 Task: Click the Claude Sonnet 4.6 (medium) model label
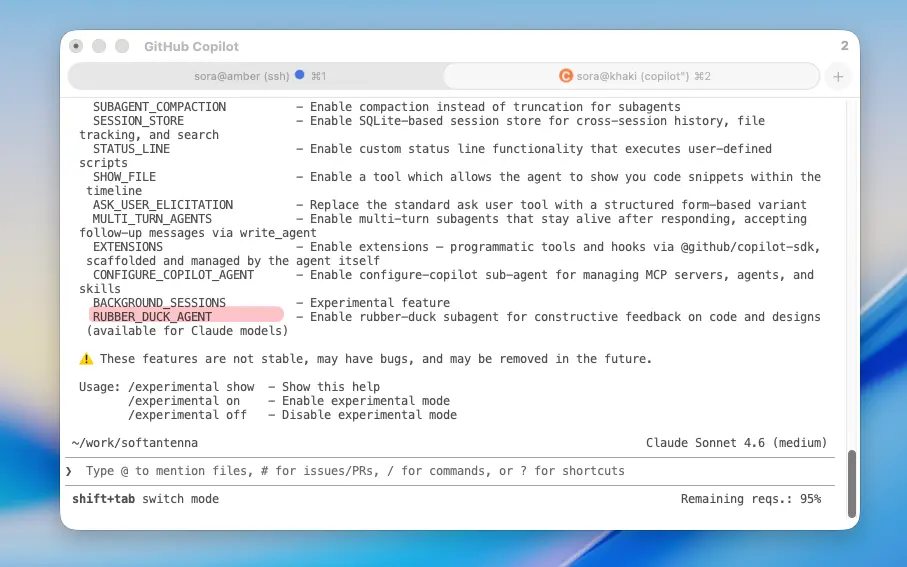coord(736,443)
